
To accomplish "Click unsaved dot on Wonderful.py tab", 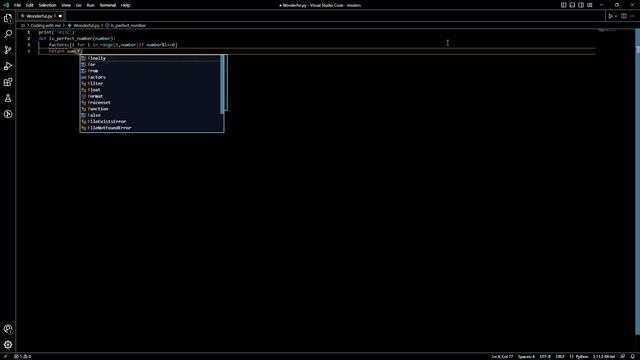I will [60, 16].
